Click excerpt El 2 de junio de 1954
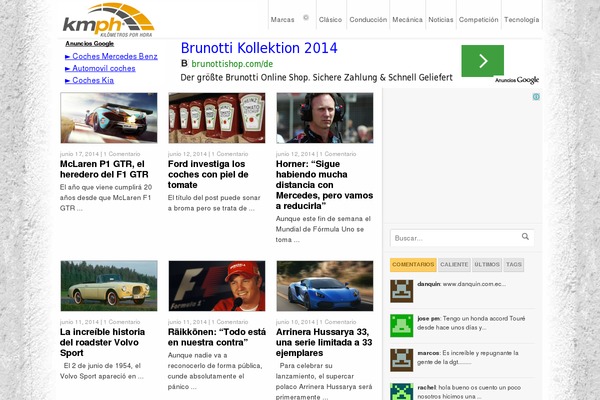This screenshot has width=600, height=400. point(102,371)
